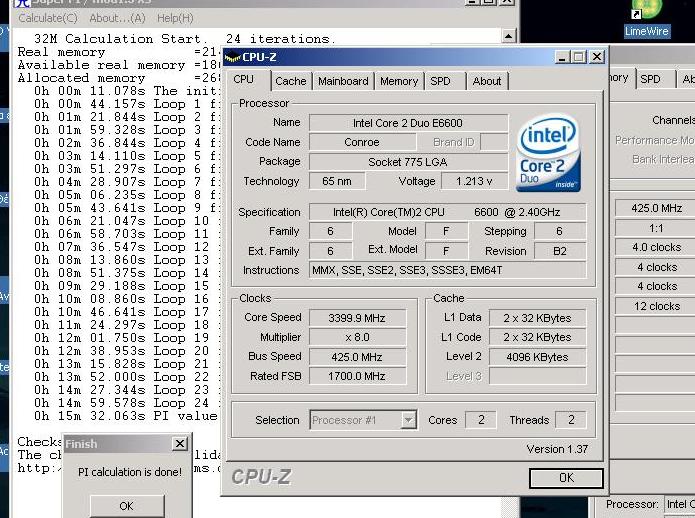Click the Multiplier value x 8.0
The width and height of the screenshot is (695, 518).
point(357,337)
